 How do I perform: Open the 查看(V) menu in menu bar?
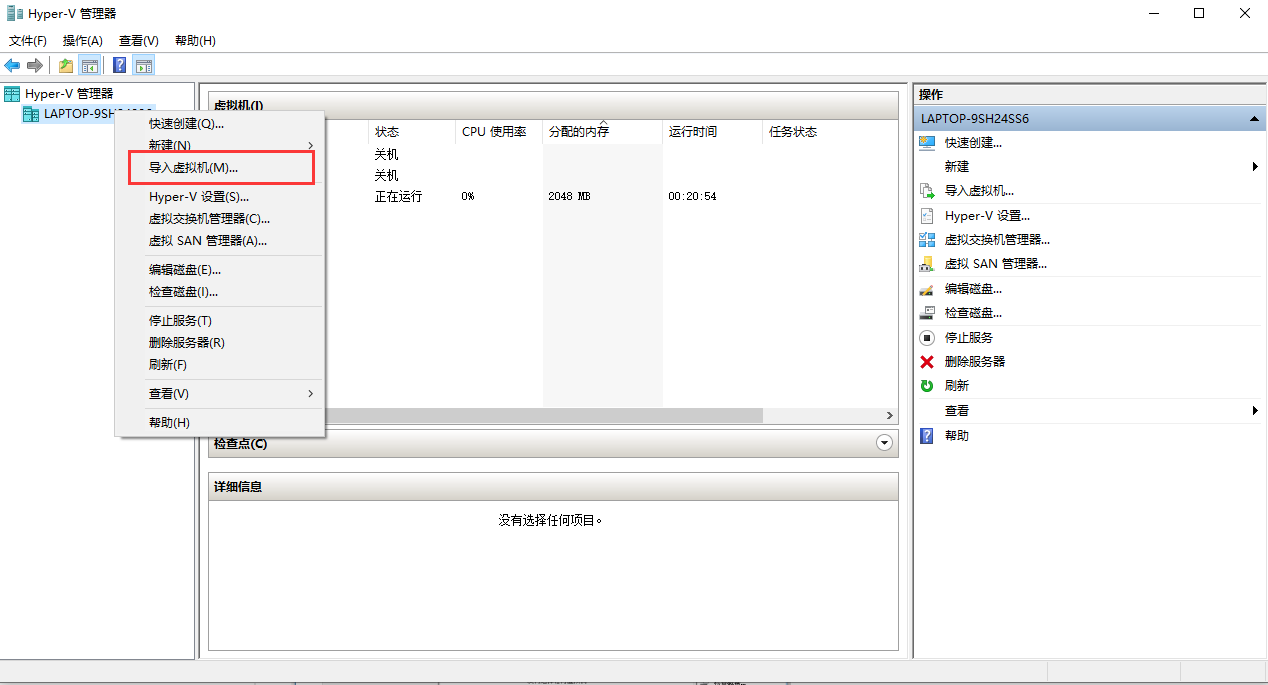(139, 41)
